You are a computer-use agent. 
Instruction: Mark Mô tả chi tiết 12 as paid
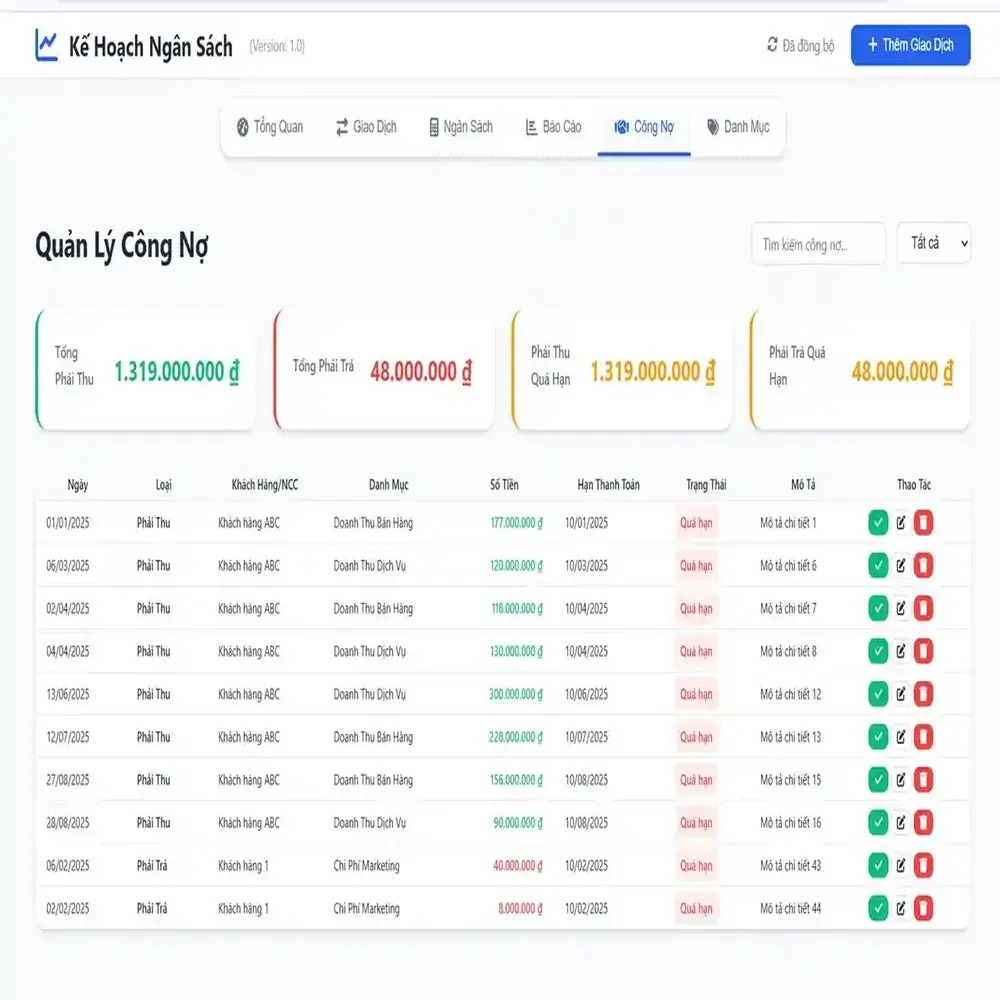pyautogui.click(x=878, y=694)
